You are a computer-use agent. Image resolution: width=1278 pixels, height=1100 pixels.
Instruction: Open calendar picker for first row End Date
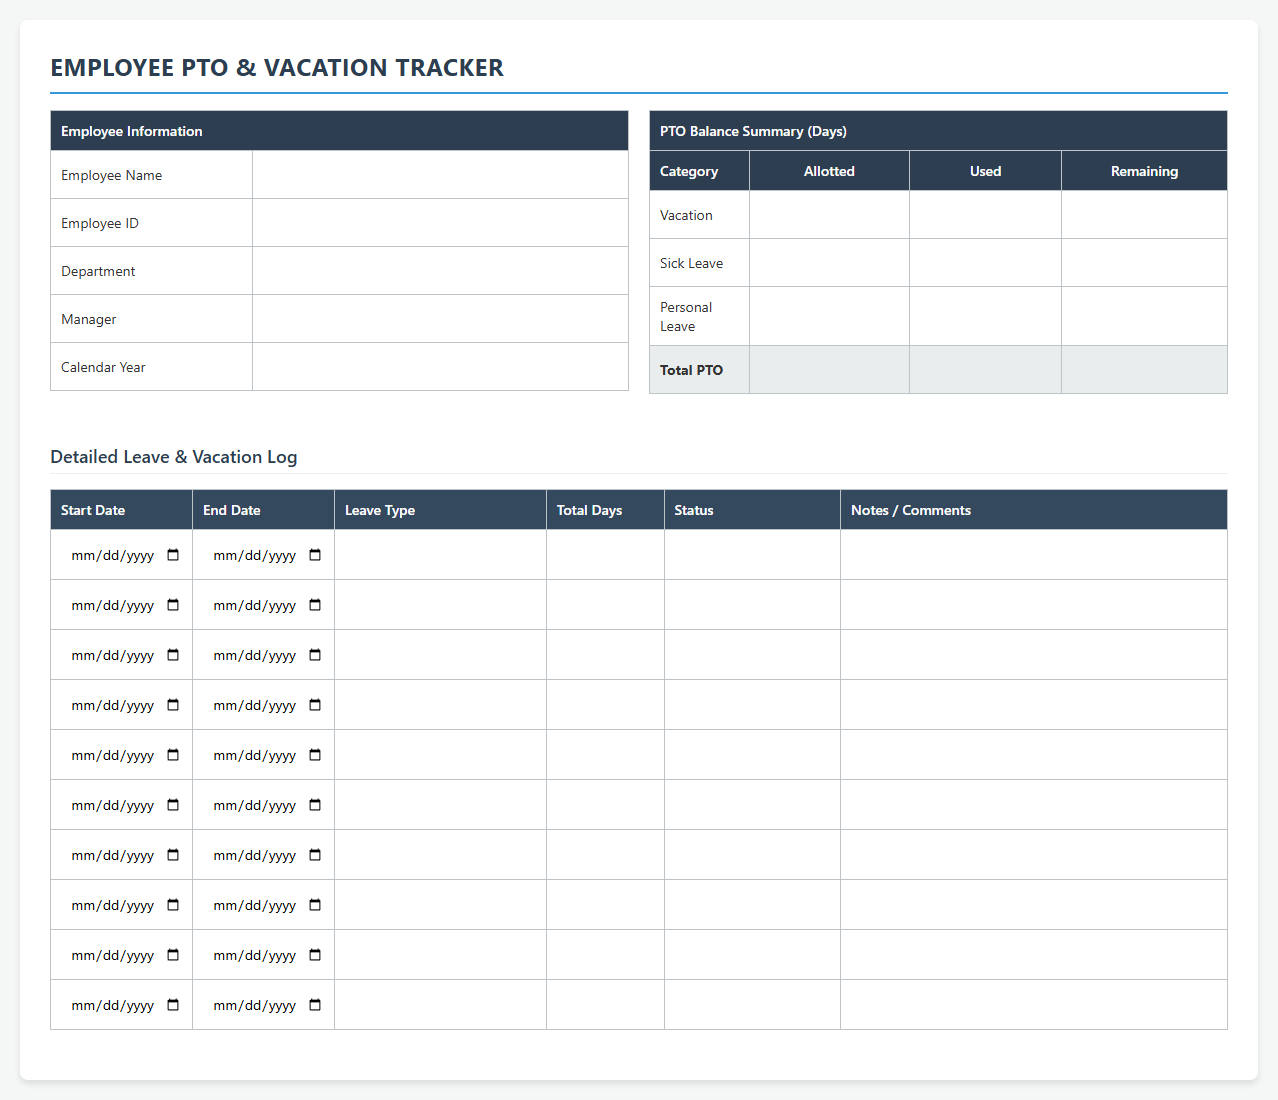point(315,555)
